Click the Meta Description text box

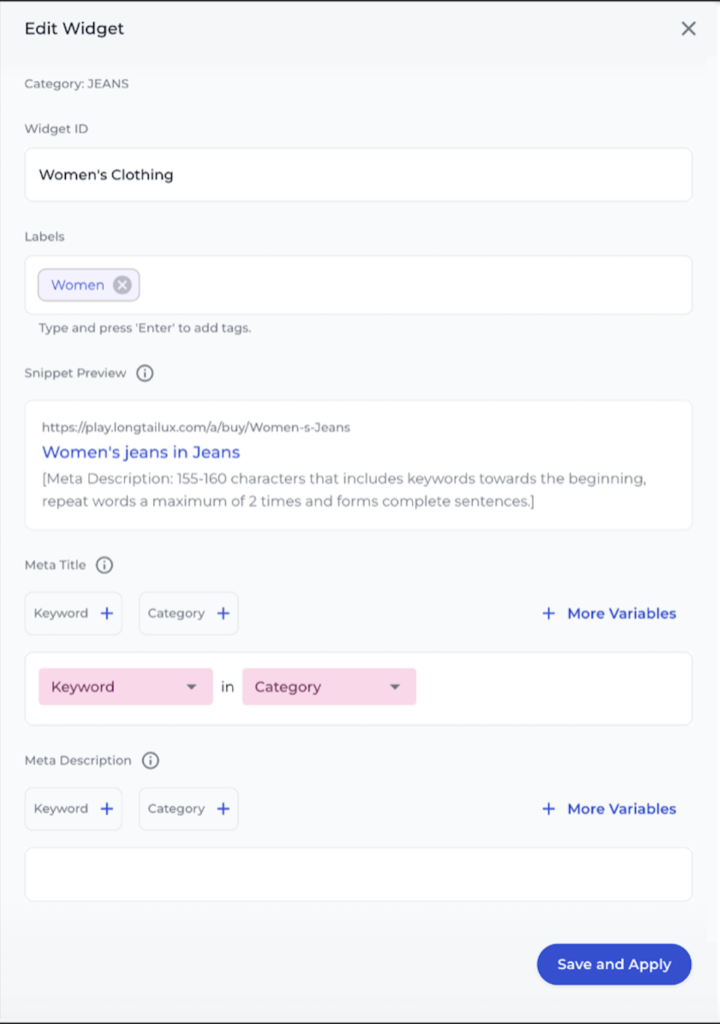click(x=358, y=874)
